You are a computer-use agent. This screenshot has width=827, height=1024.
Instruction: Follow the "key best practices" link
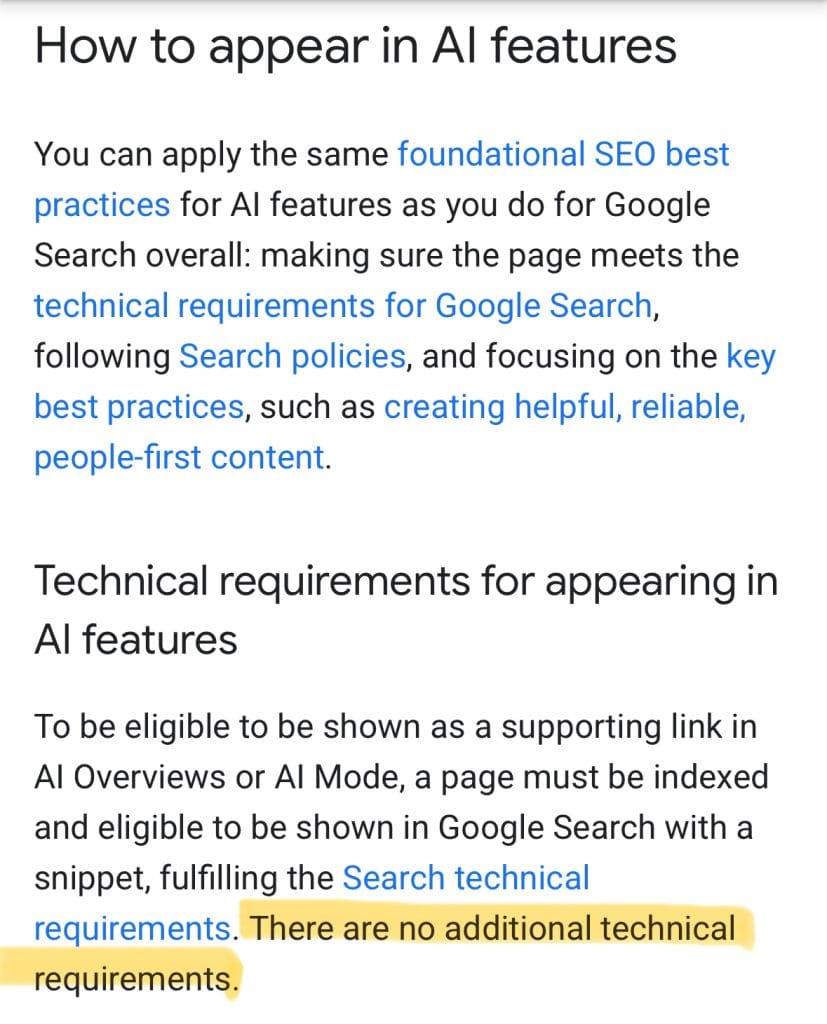coord(138,407)
